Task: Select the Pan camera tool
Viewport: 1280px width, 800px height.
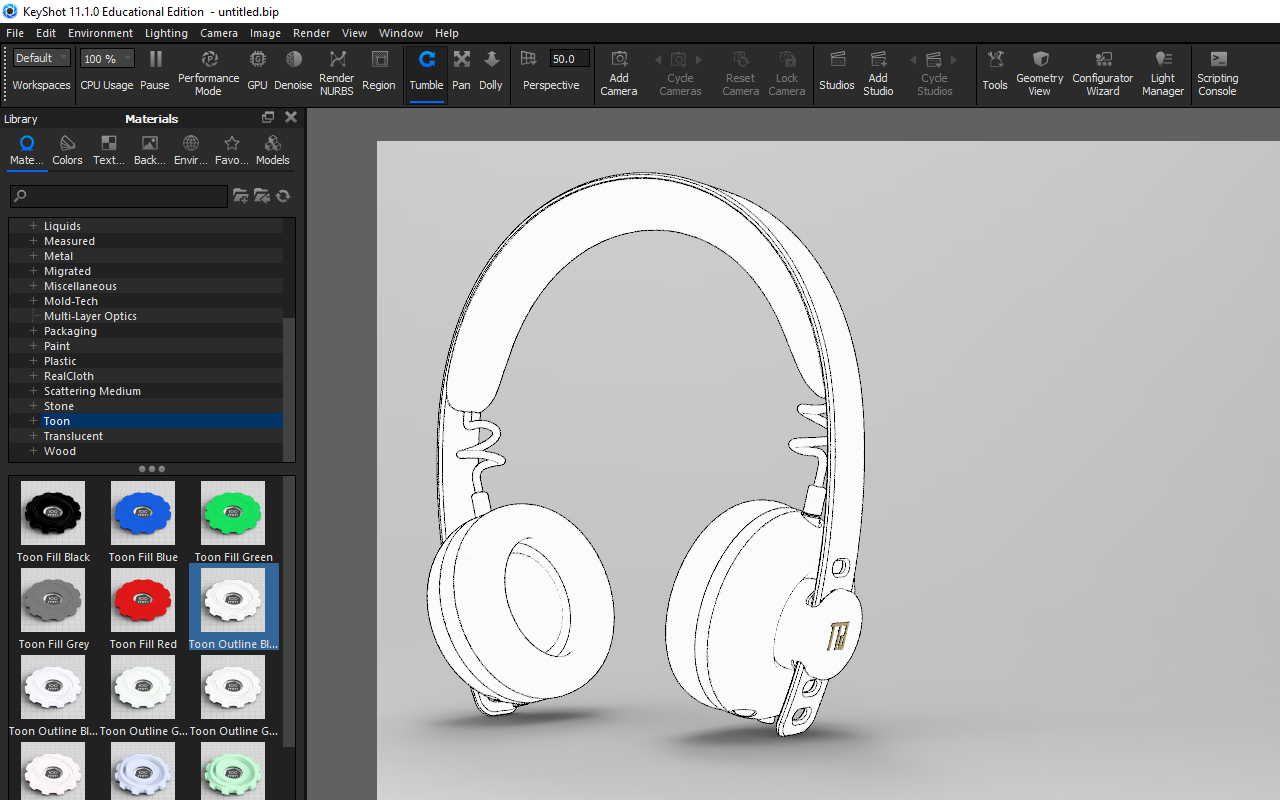Action: point(461,71)
